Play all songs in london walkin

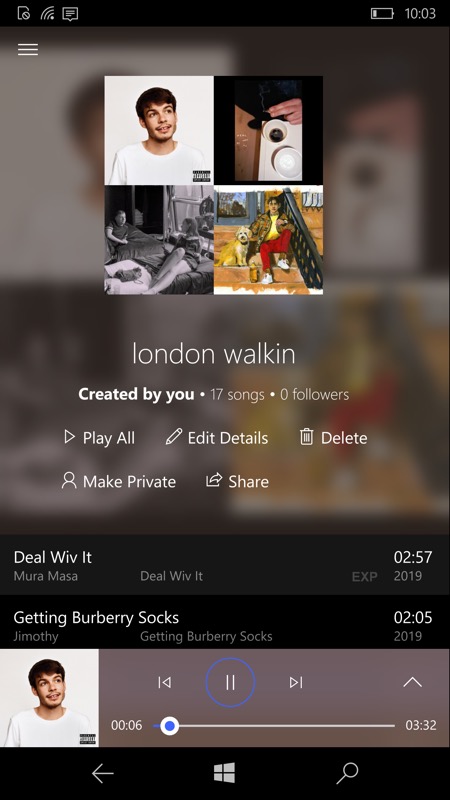(99, 438)
